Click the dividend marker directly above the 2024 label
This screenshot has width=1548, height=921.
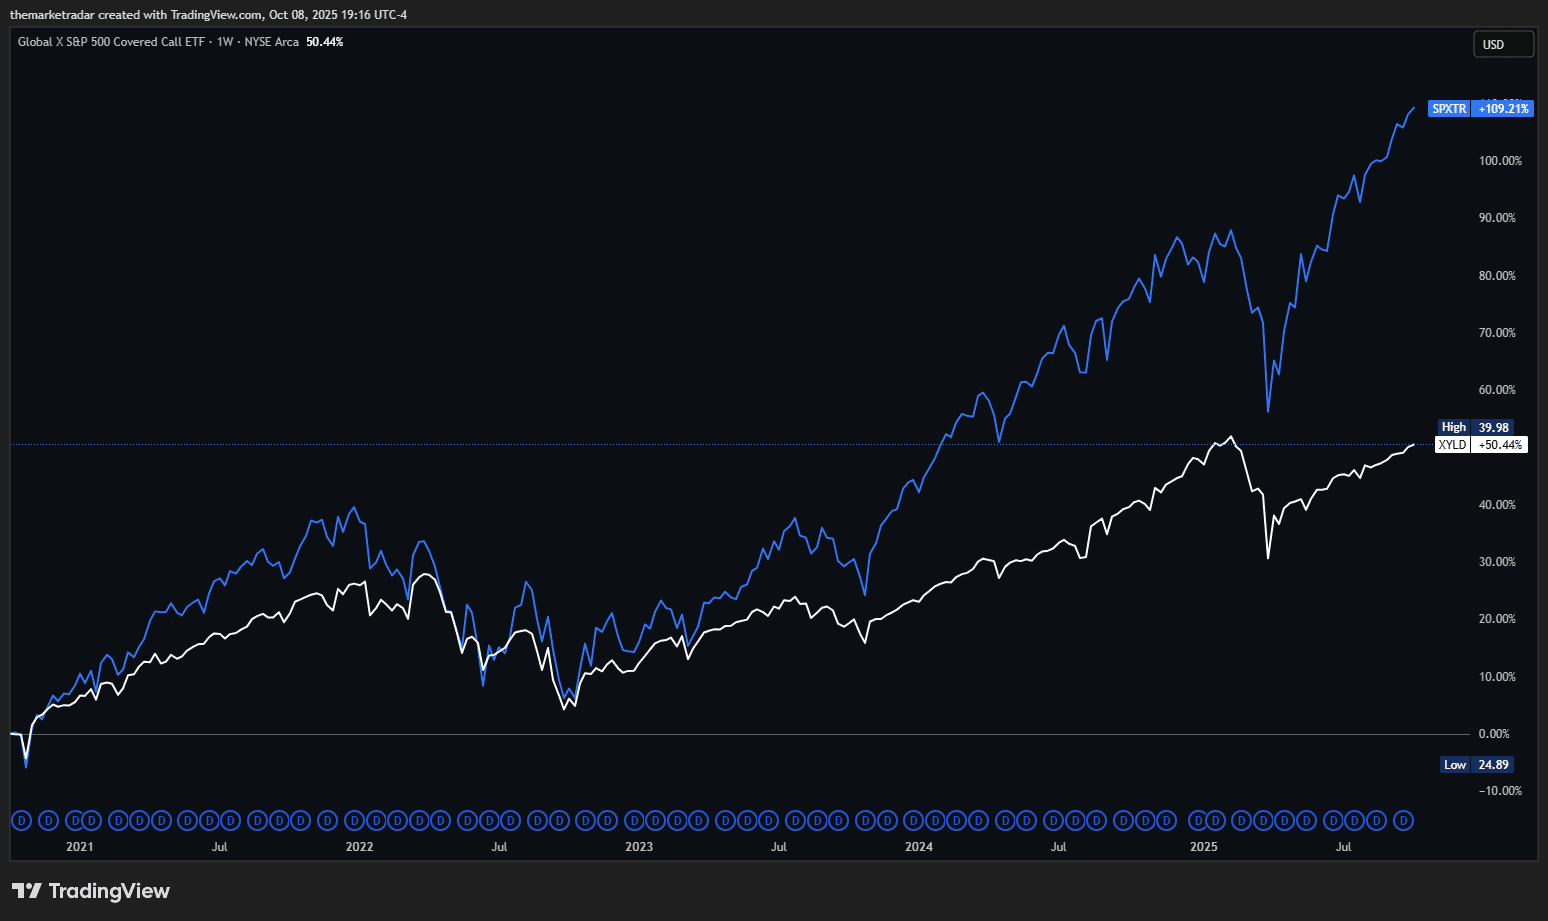[913, 821]
